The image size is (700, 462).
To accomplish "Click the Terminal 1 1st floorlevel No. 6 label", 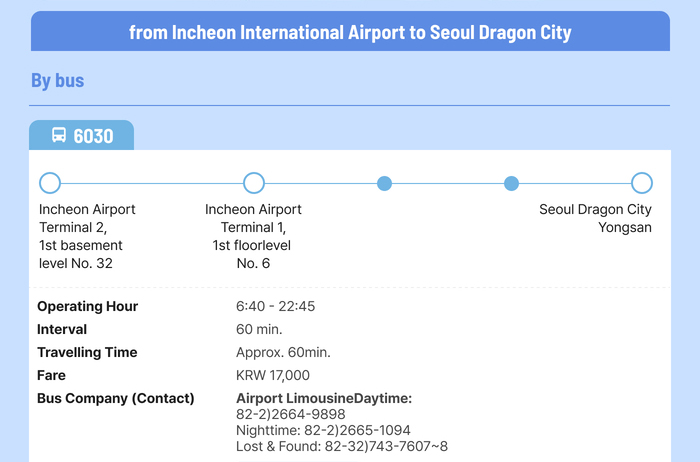I will (x=253, y=236).
